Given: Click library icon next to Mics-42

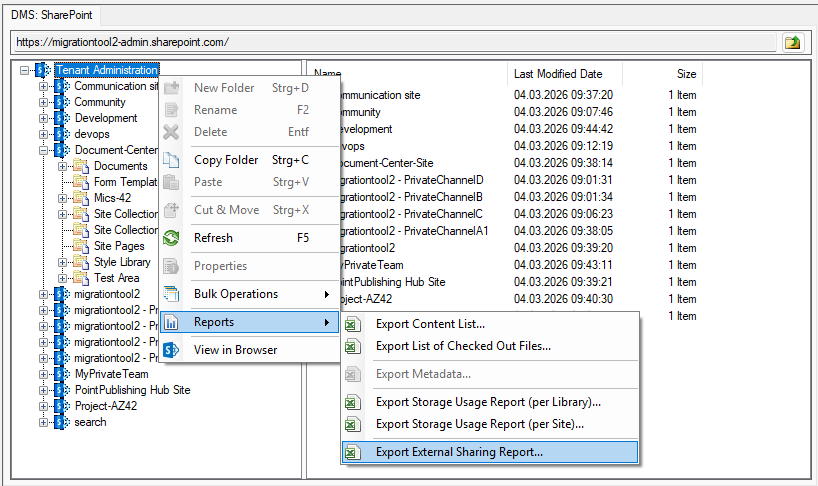Looking at the screenshot, I should (81, 198).
